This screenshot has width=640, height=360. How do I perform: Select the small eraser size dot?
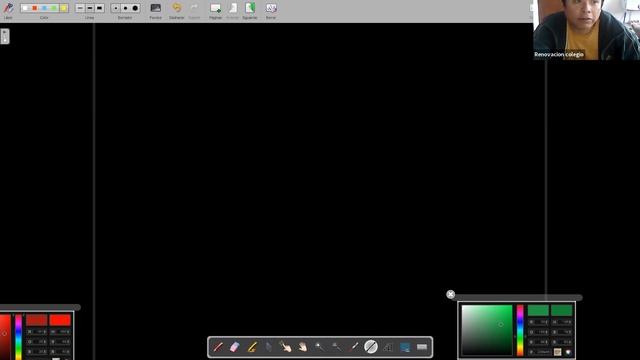pos(116,8)
